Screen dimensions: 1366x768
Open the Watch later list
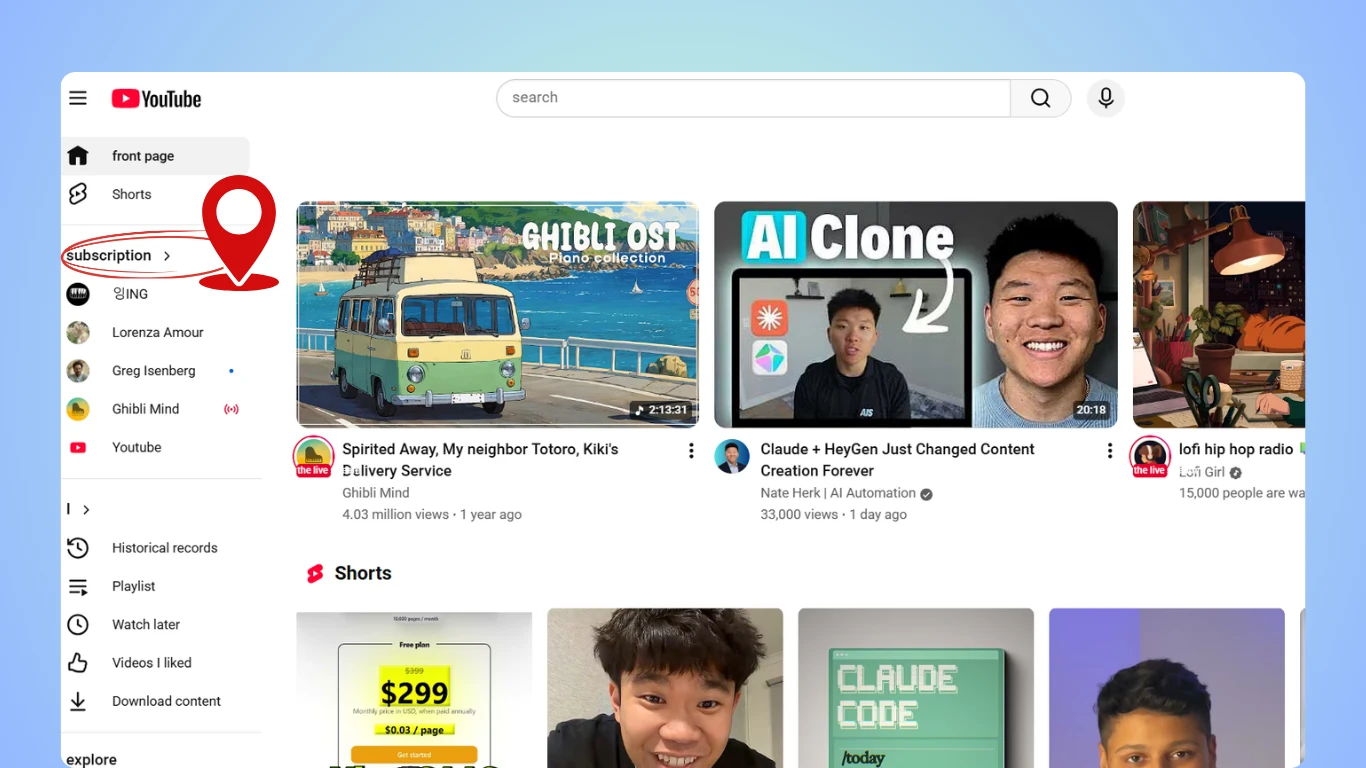(145, 624)
